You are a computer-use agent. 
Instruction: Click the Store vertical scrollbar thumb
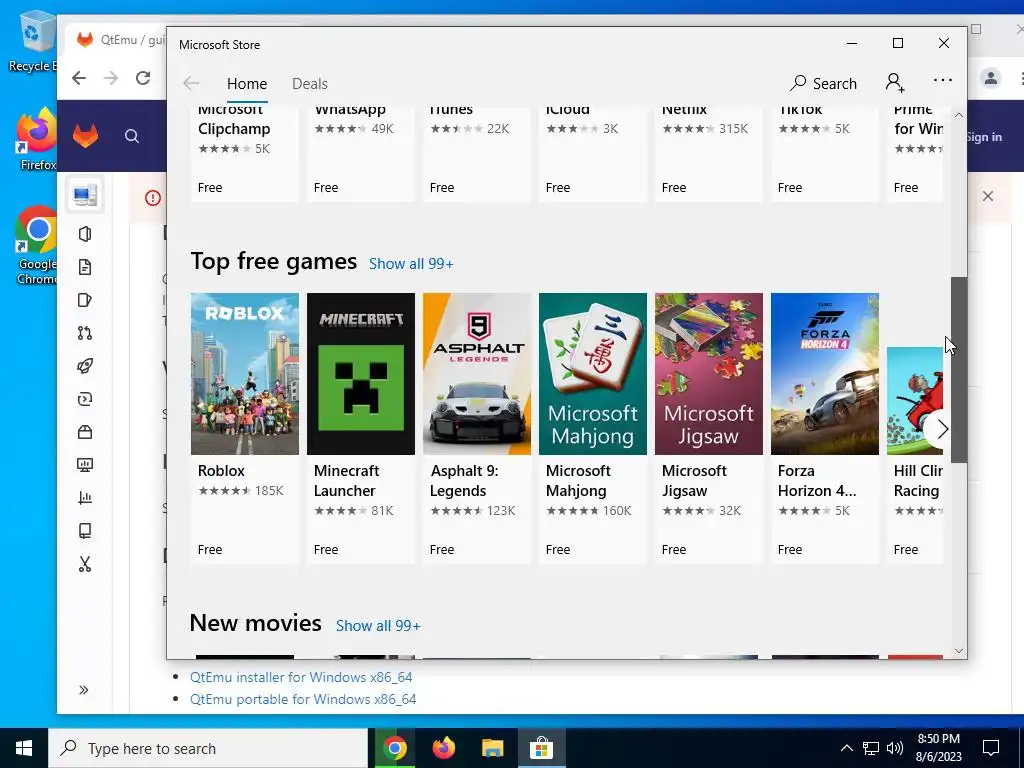[x=959, y=370]
